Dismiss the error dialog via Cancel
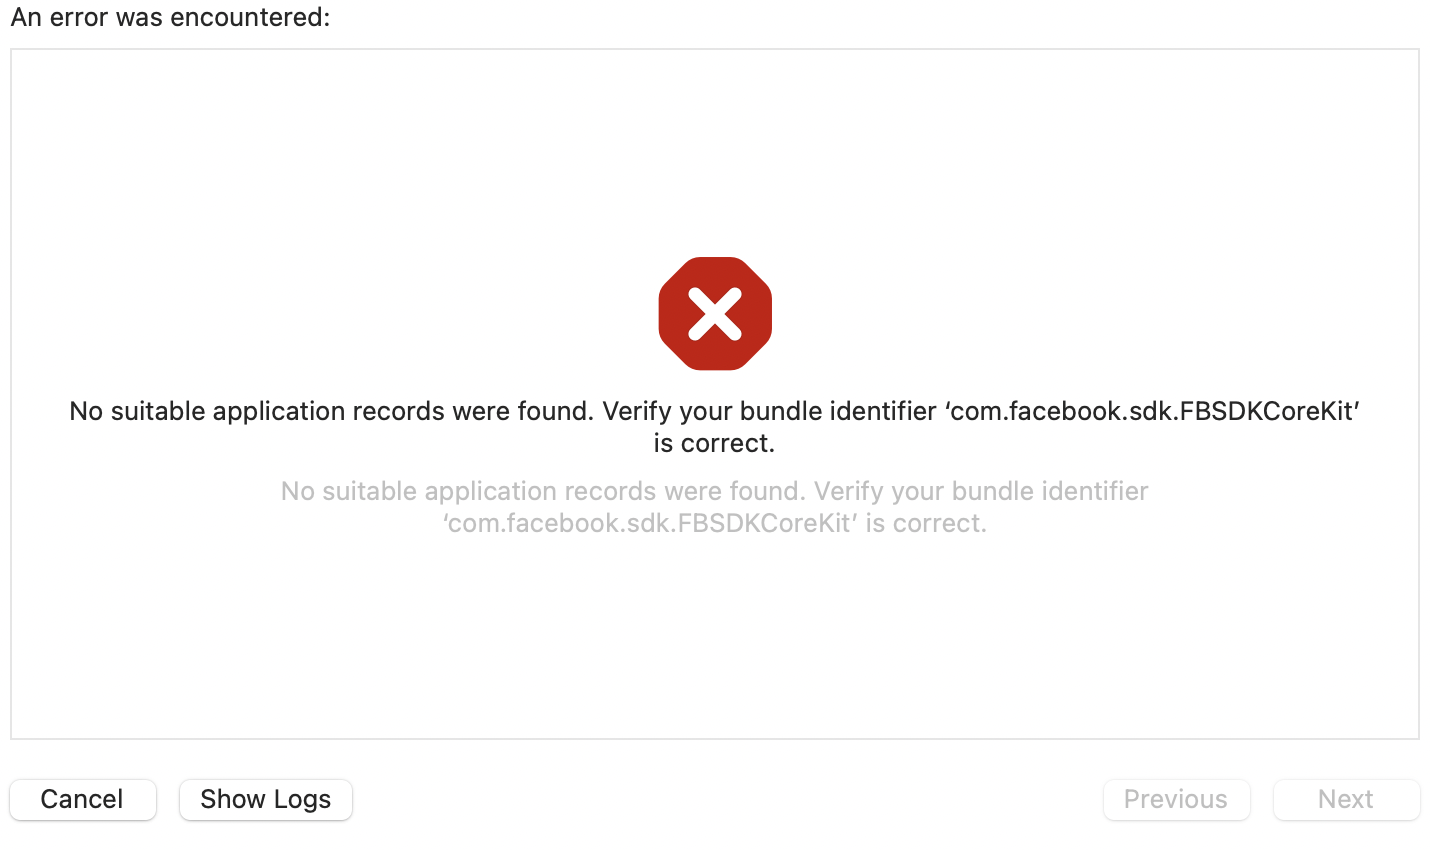This screenshot has width=1430, height=850. (x=83, y=799)
